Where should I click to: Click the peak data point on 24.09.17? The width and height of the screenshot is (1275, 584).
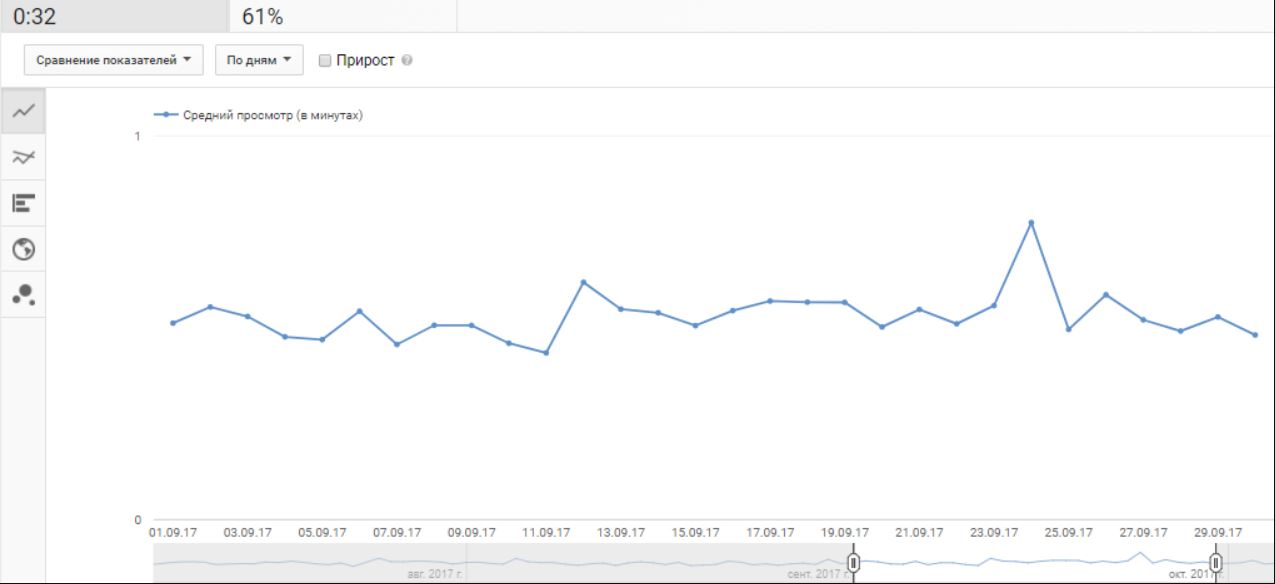click(x=1031, y=222)
